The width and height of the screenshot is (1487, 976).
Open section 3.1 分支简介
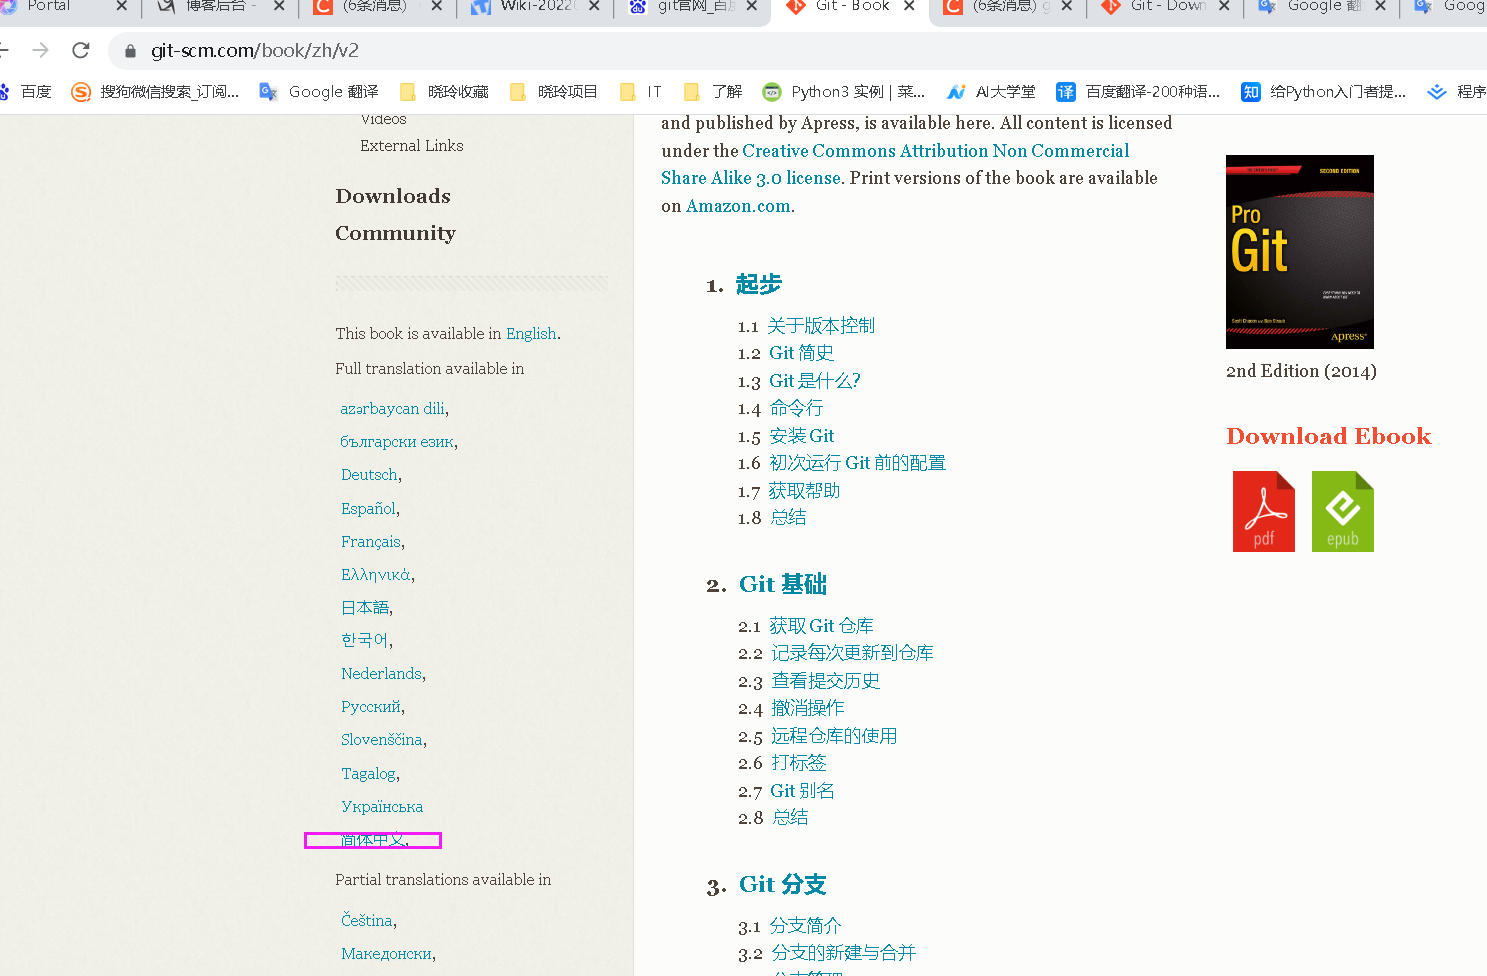[x=805, y=926]
